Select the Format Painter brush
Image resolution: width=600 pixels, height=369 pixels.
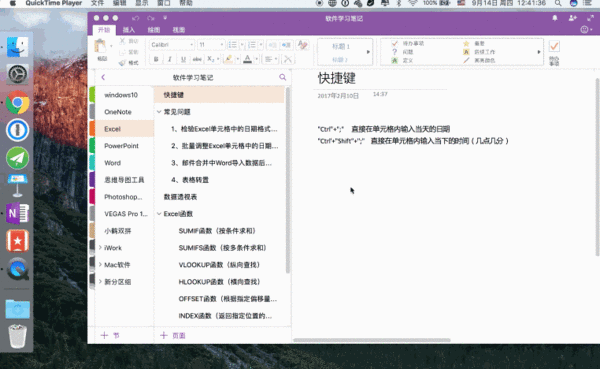(x=122, y=63)
